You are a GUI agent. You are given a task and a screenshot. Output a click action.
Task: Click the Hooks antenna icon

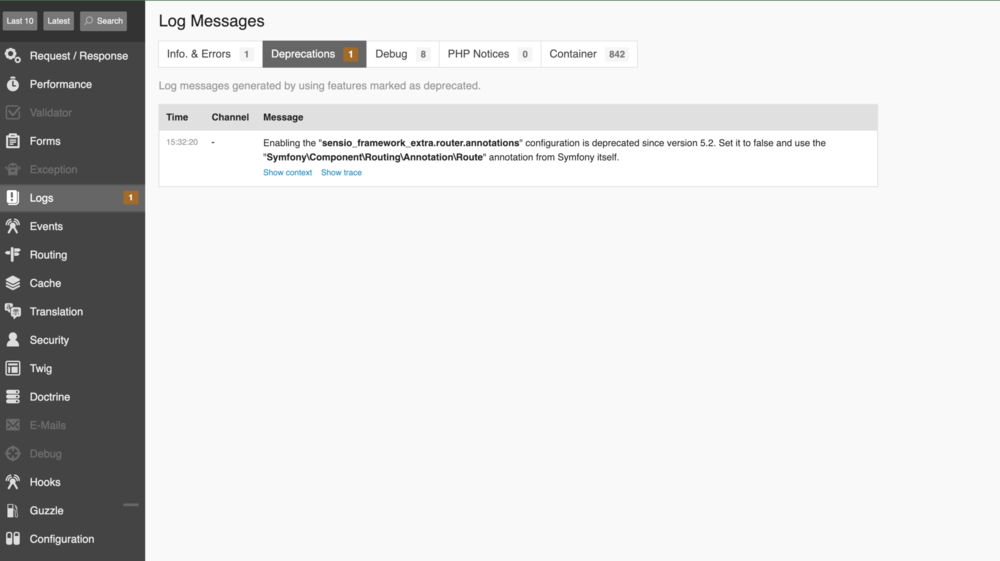click(13, 482)
